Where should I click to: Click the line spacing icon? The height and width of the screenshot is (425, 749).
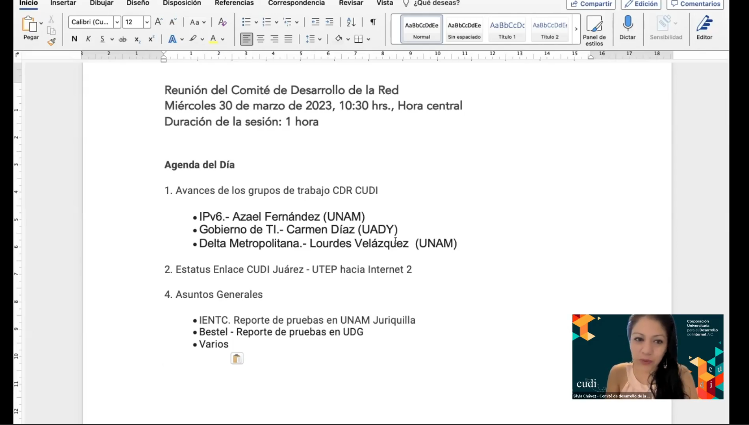coord(310,39)
